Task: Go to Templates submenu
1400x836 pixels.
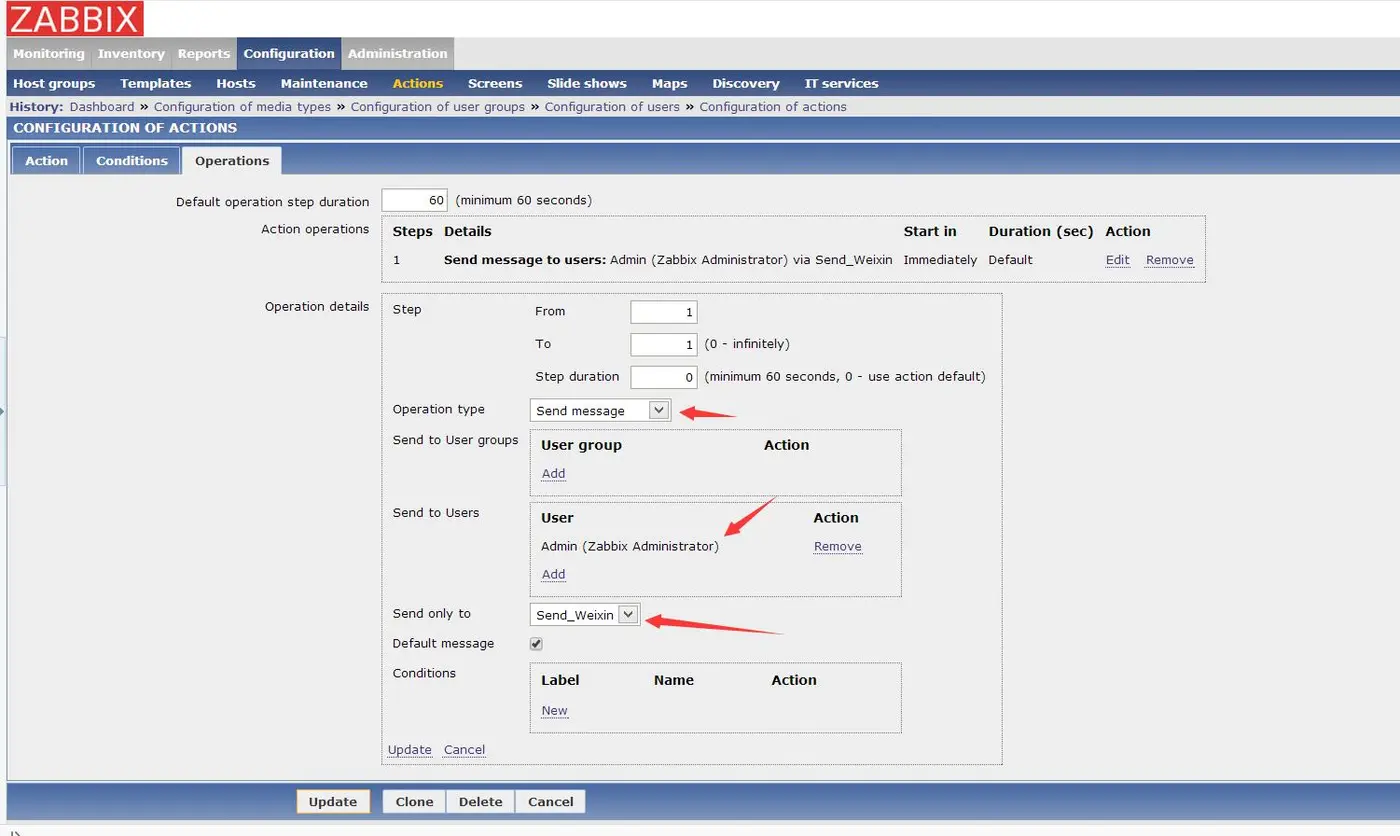Action: point(155,83)
